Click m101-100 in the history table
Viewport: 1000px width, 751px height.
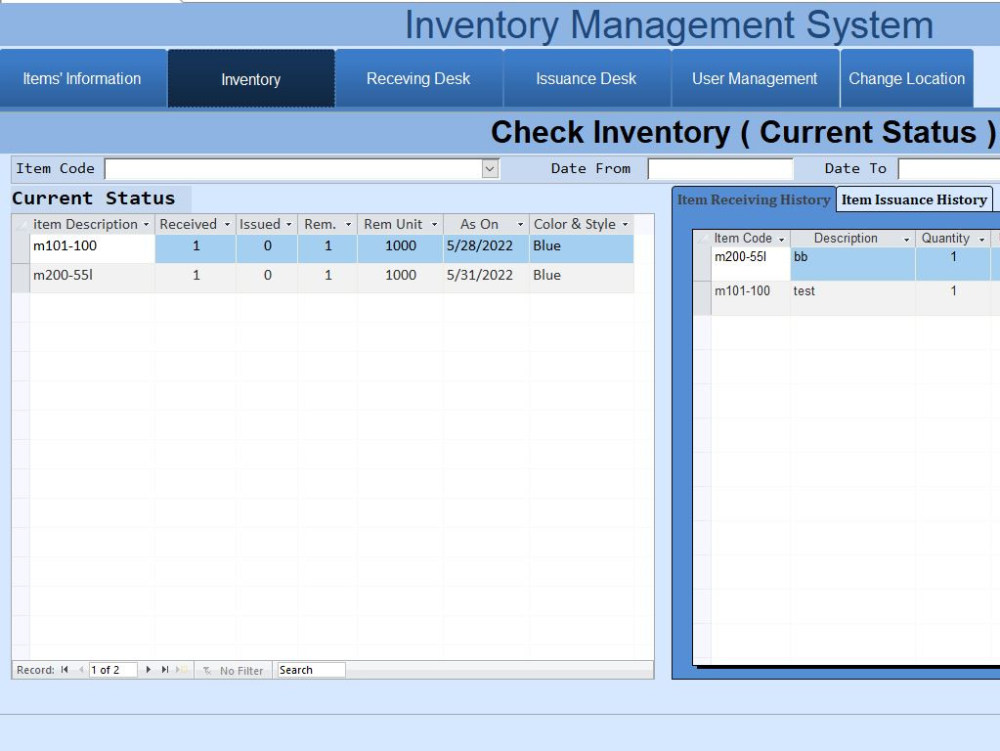click(x=751, y=298)
